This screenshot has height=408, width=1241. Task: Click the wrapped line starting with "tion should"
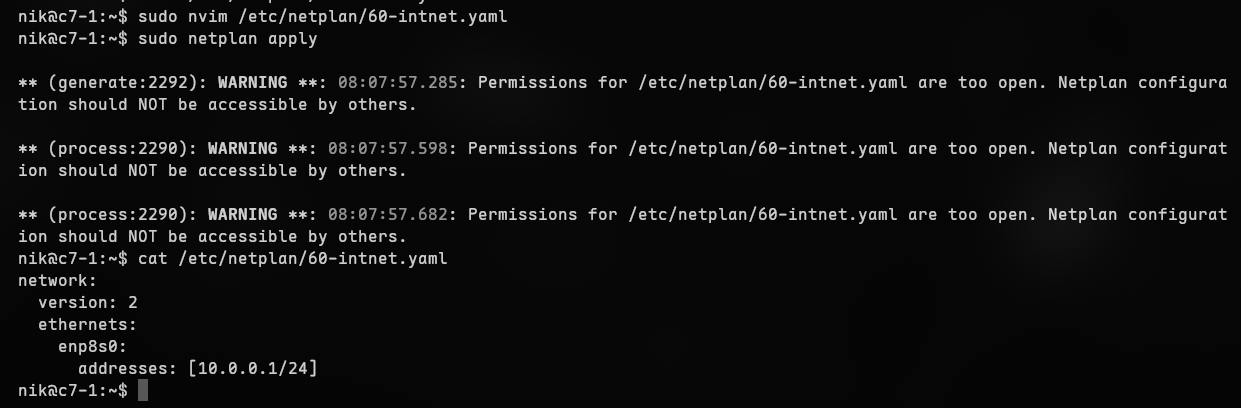pos(217,105)
